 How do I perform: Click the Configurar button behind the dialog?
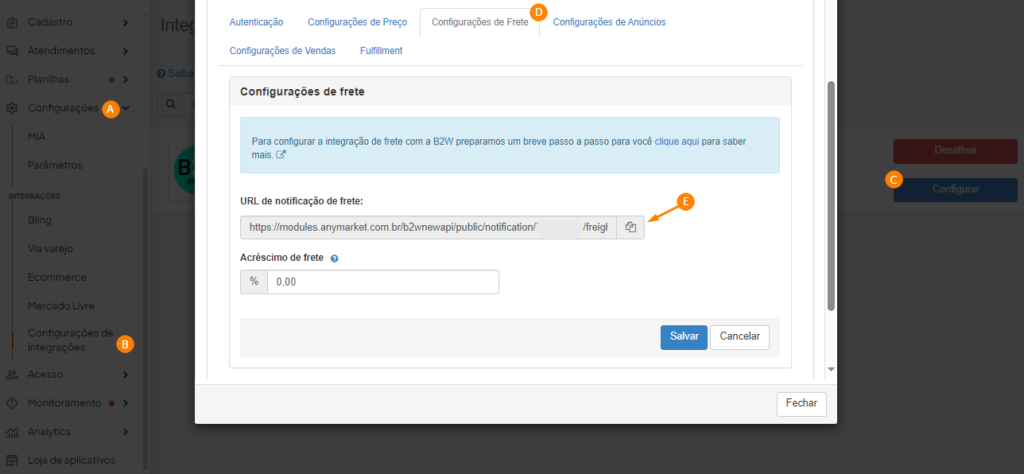point(955,190)
